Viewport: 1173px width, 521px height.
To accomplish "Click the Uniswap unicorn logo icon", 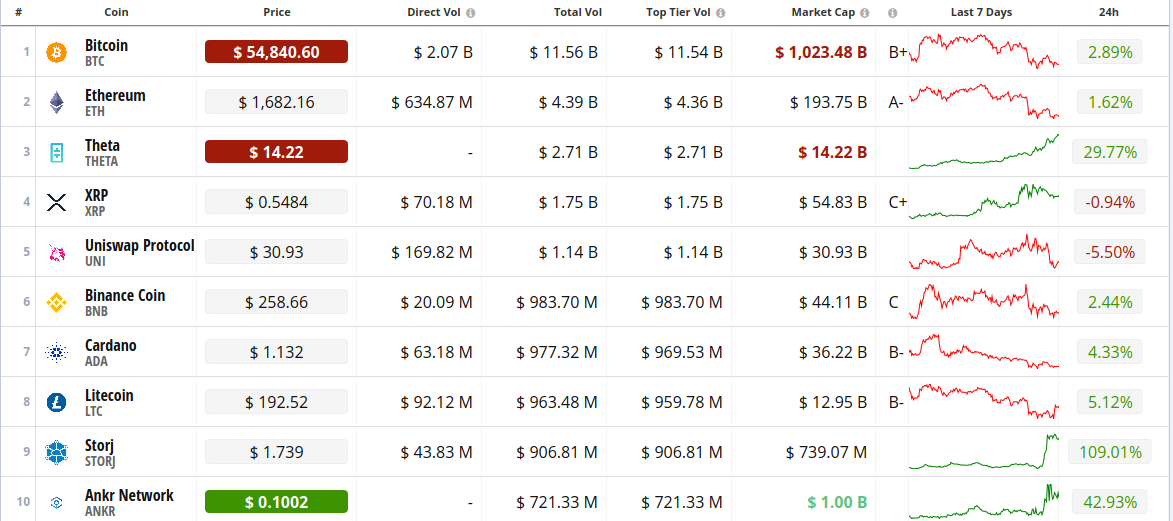I will click(57, 252).
